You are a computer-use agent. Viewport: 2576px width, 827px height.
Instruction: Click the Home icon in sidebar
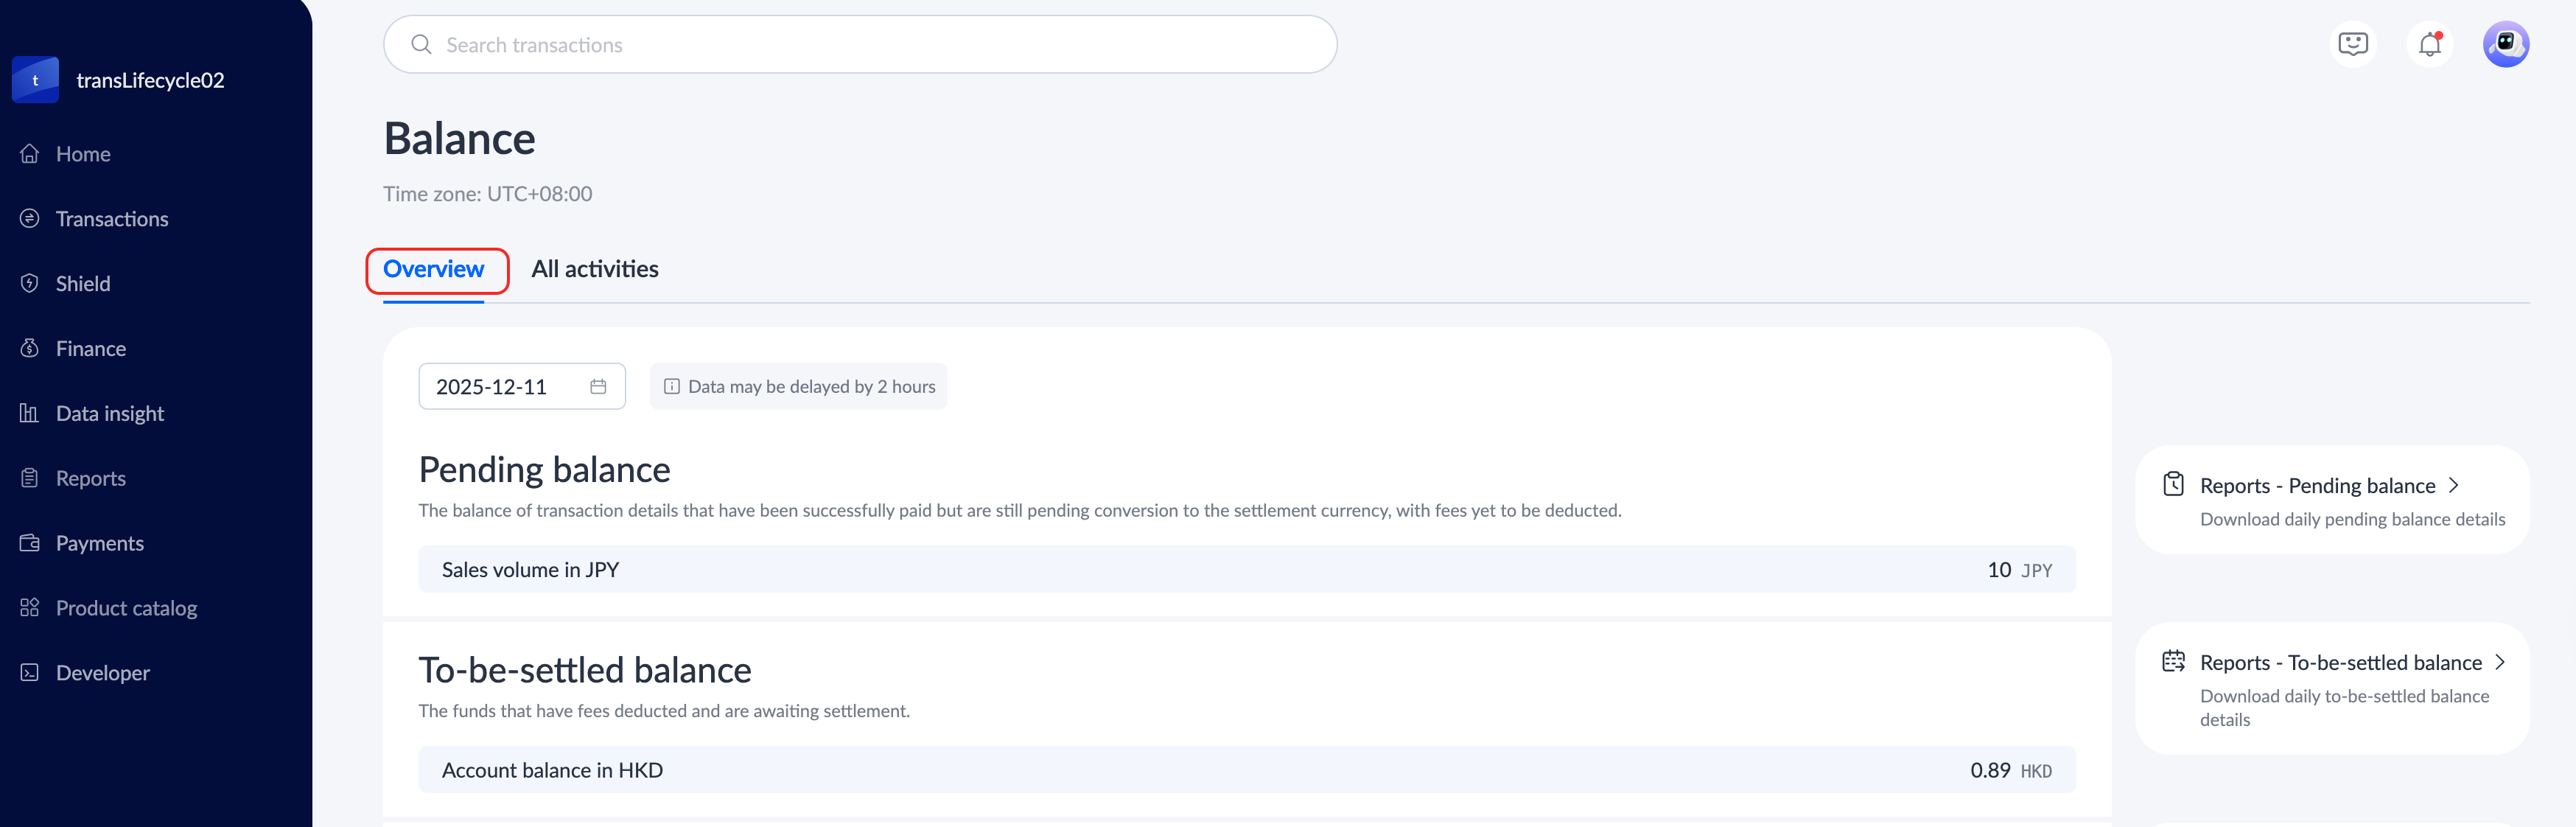point(30,154)
